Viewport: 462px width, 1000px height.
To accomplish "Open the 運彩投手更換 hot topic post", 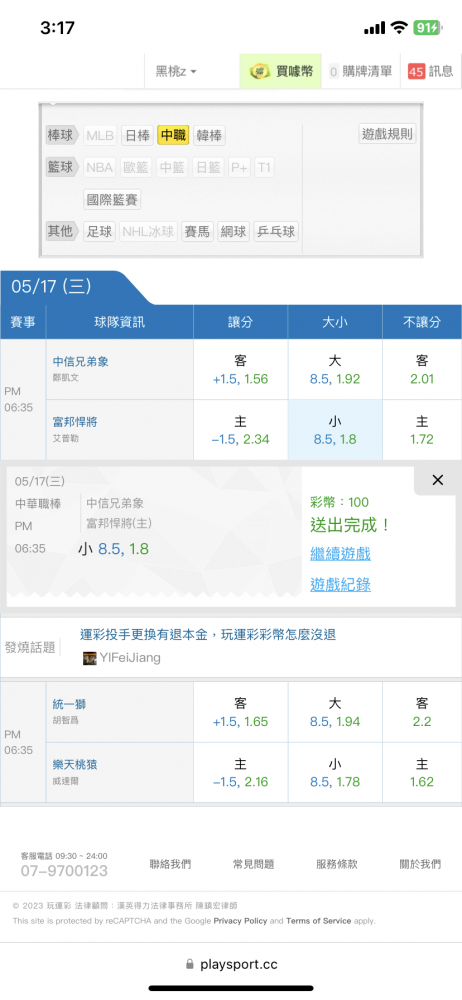I will coord(208,635).
